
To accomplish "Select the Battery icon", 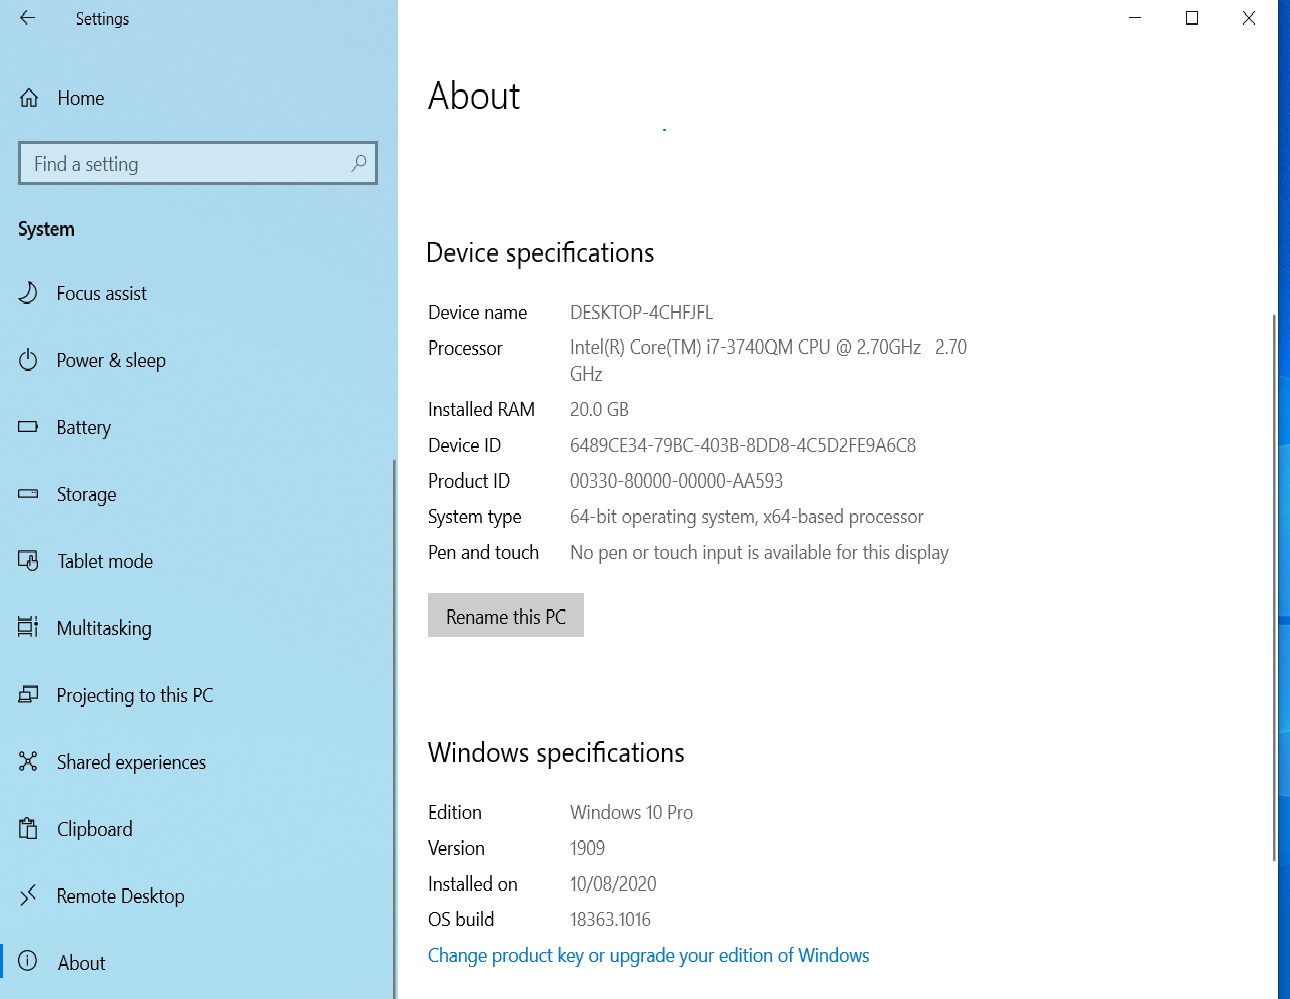I will 28,427.
